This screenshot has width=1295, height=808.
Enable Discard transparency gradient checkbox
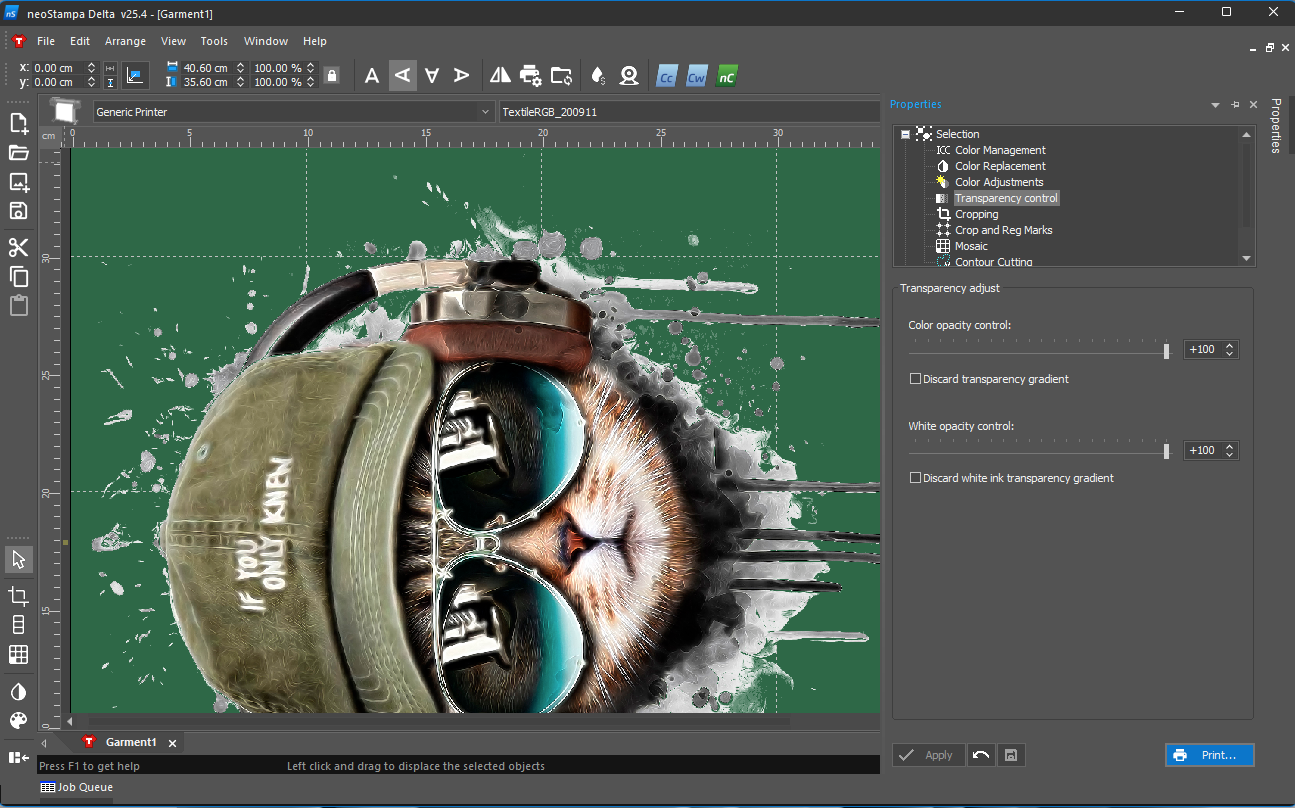[915, 379]
